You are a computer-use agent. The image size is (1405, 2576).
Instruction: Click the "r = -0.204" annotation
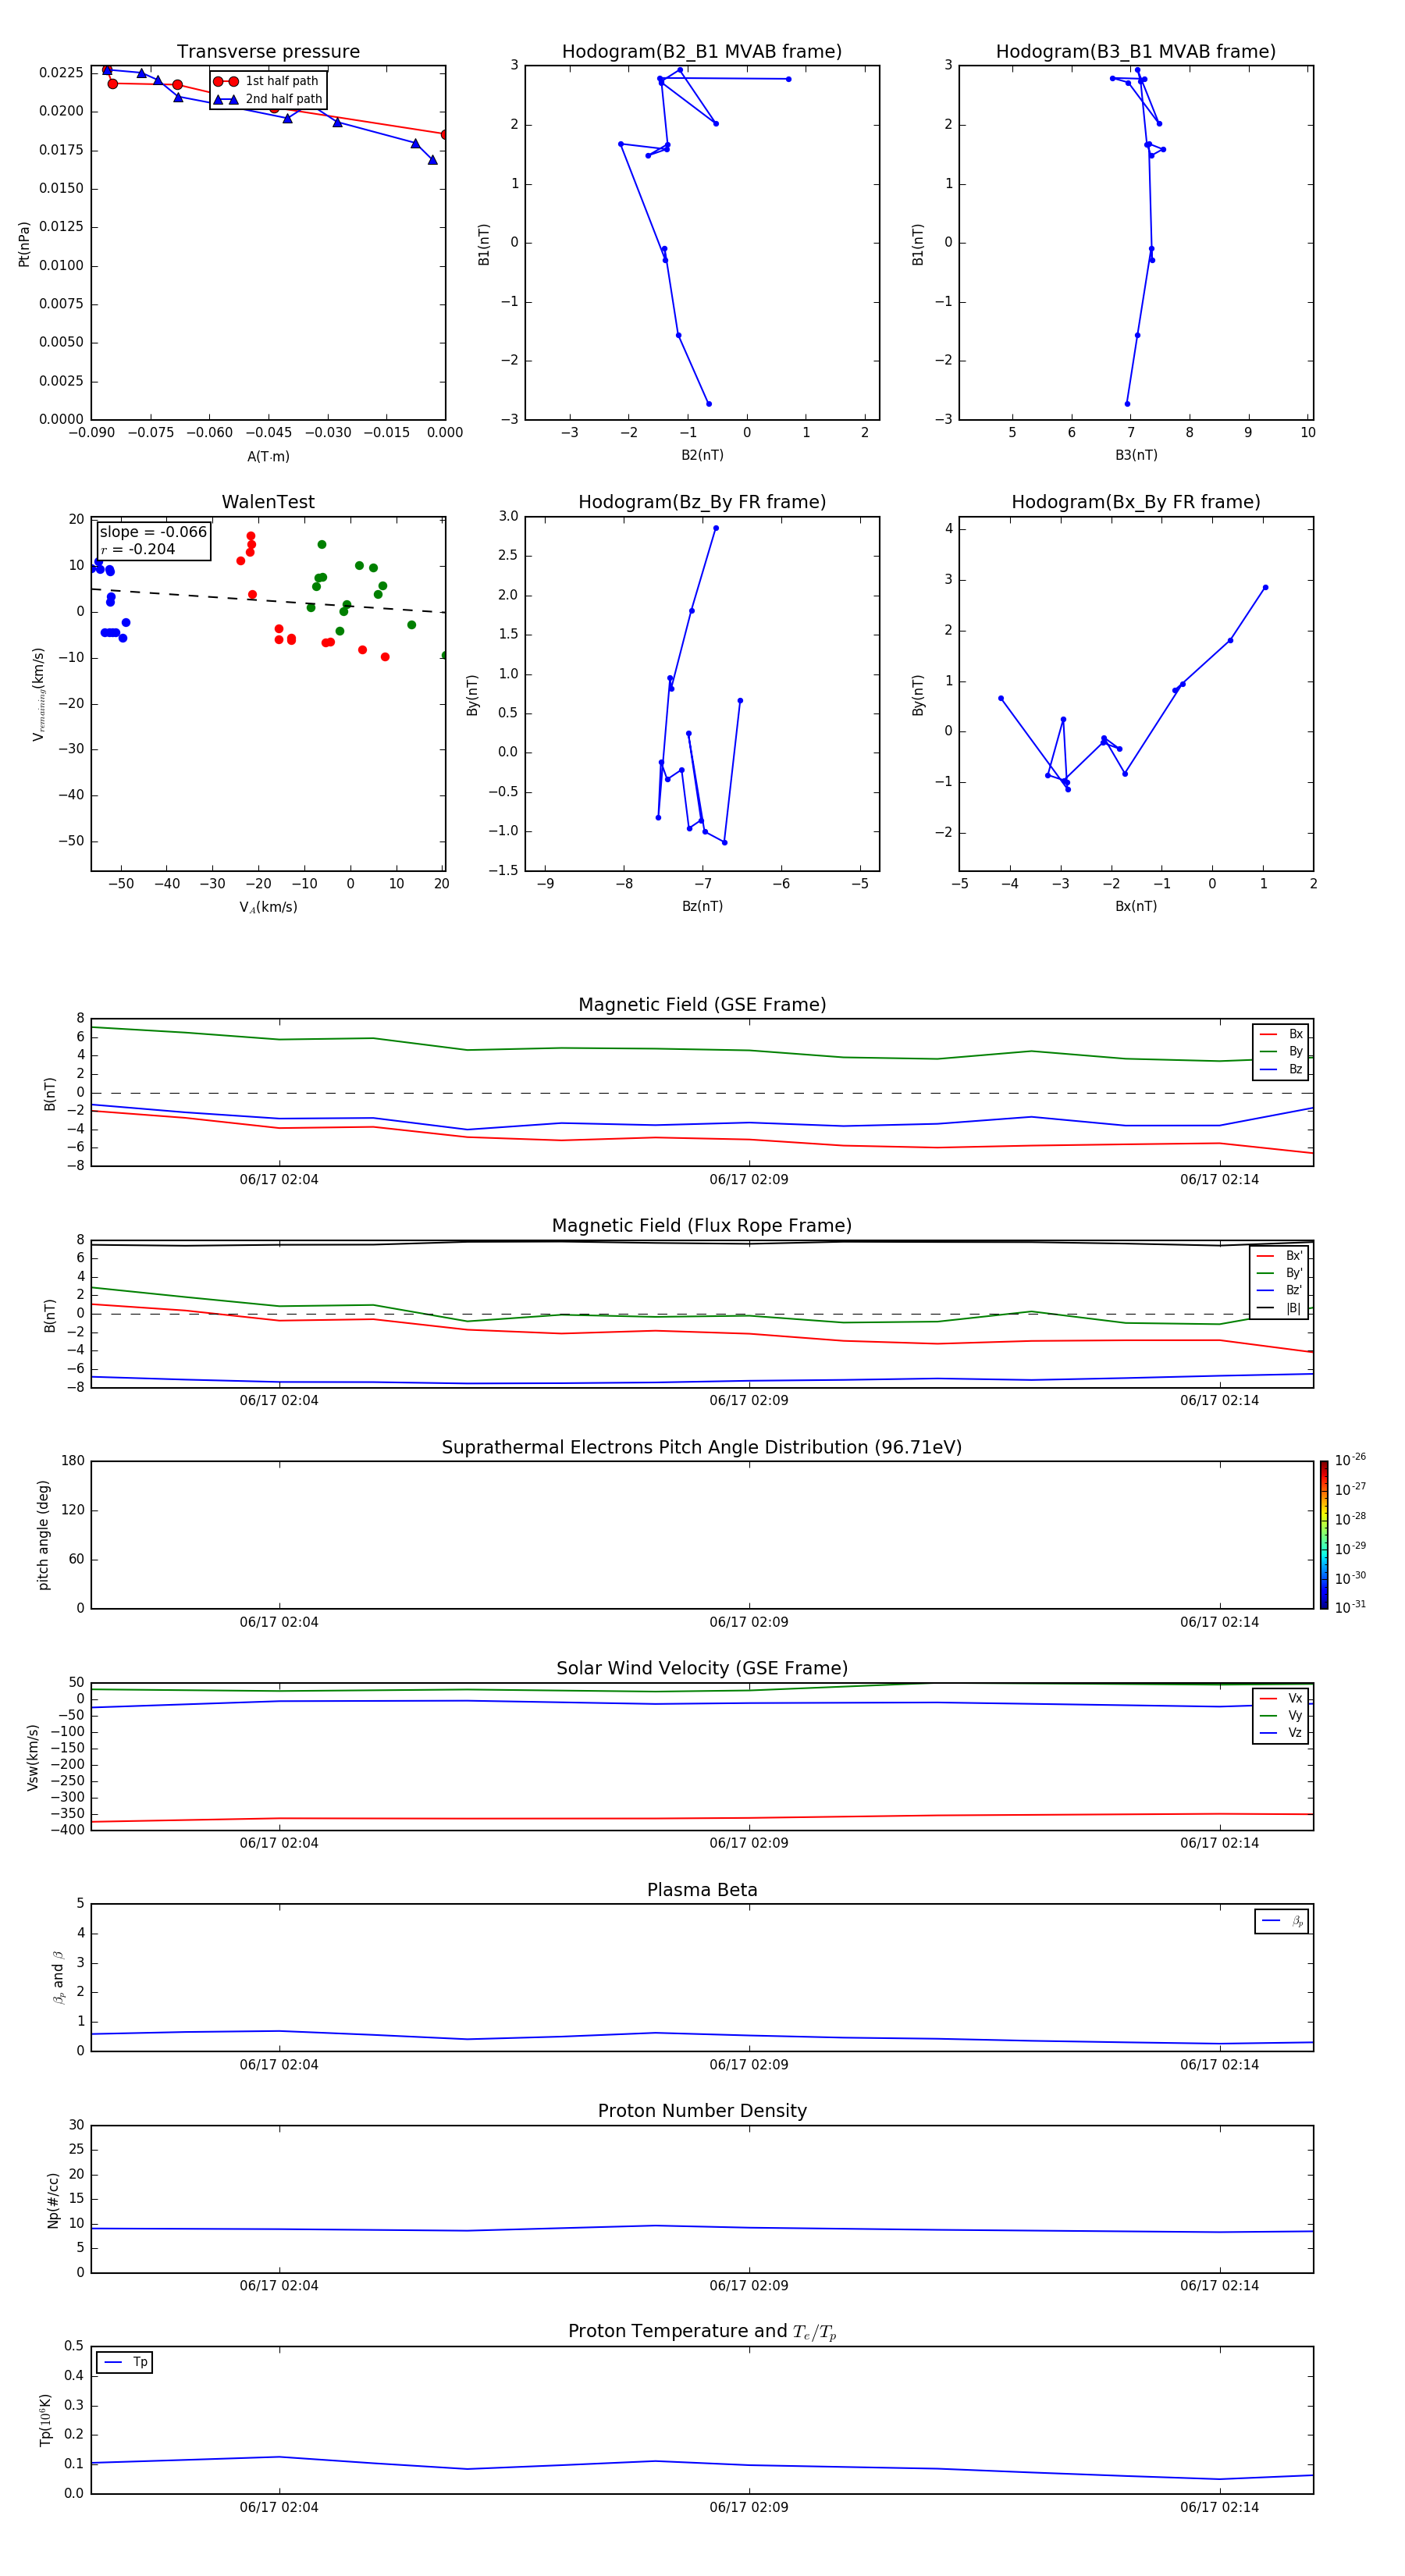138,549
